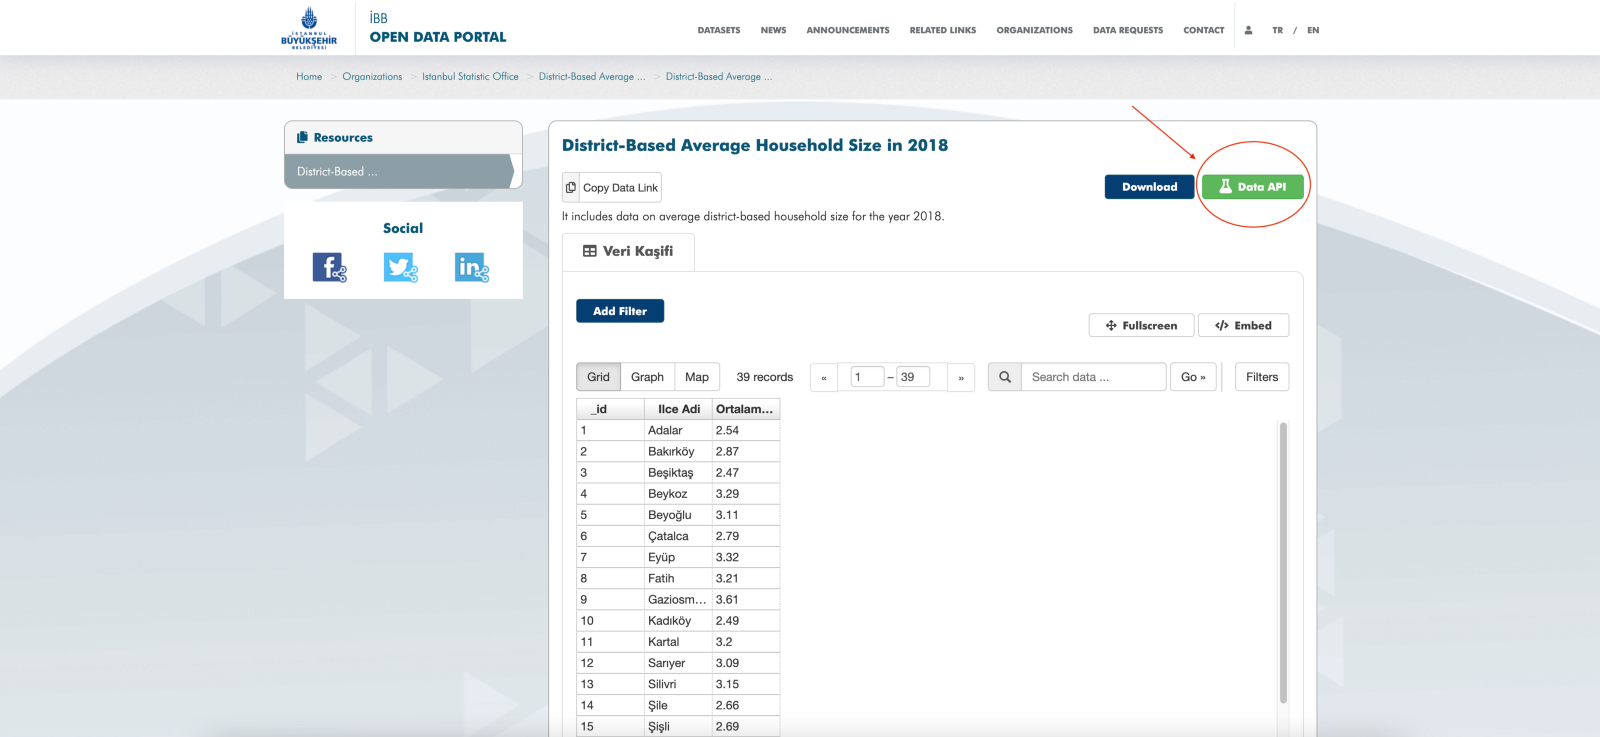This screenshot has height=737, width=1600.
Task: Open Related Links menu item
Action: pyautogui.click(x=943, y=30)
